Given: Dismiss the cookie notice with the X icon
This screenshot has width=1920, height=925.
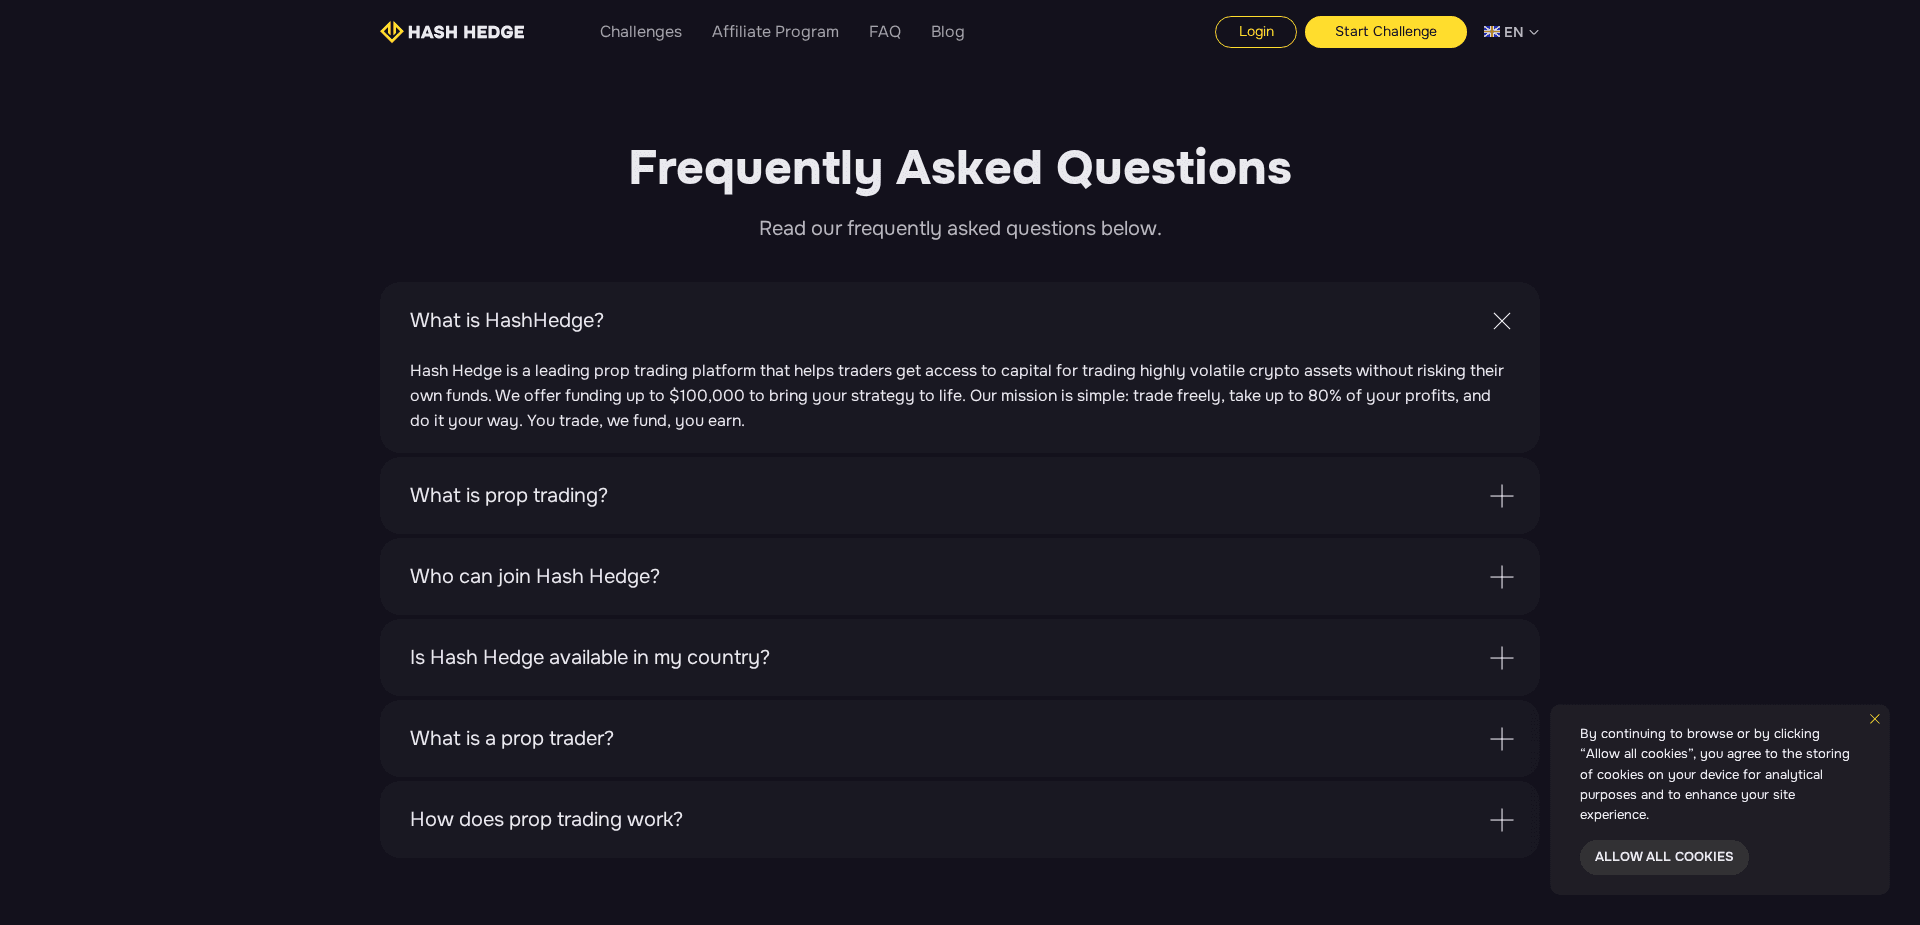Looking at the screenshot, I should click(x=1875, y=719).
